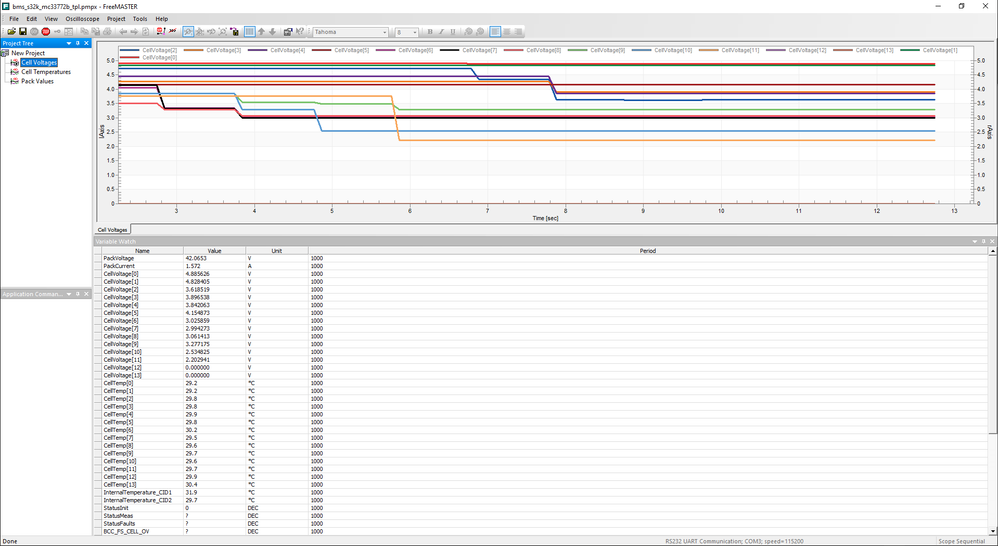Close the Project Tree panel
This screenshot has height=546, width=998.
pos(87,43)
